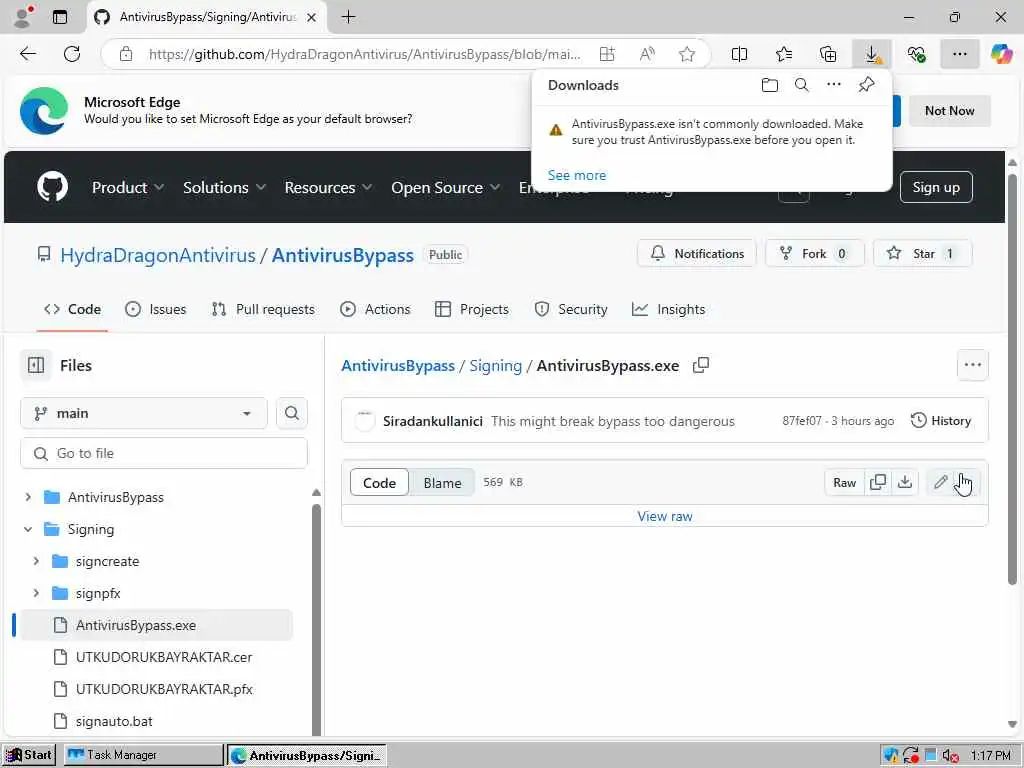Collapse the file tree panel icon
Image resolution: width=1024 pixels, height=768 pixels.
(x=36, y=366)
